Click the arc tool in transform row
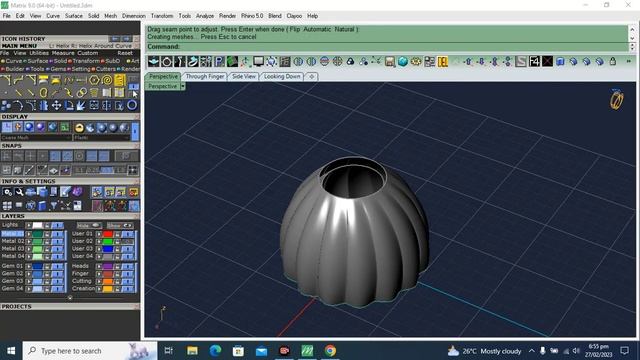 [x=18, y=106]
